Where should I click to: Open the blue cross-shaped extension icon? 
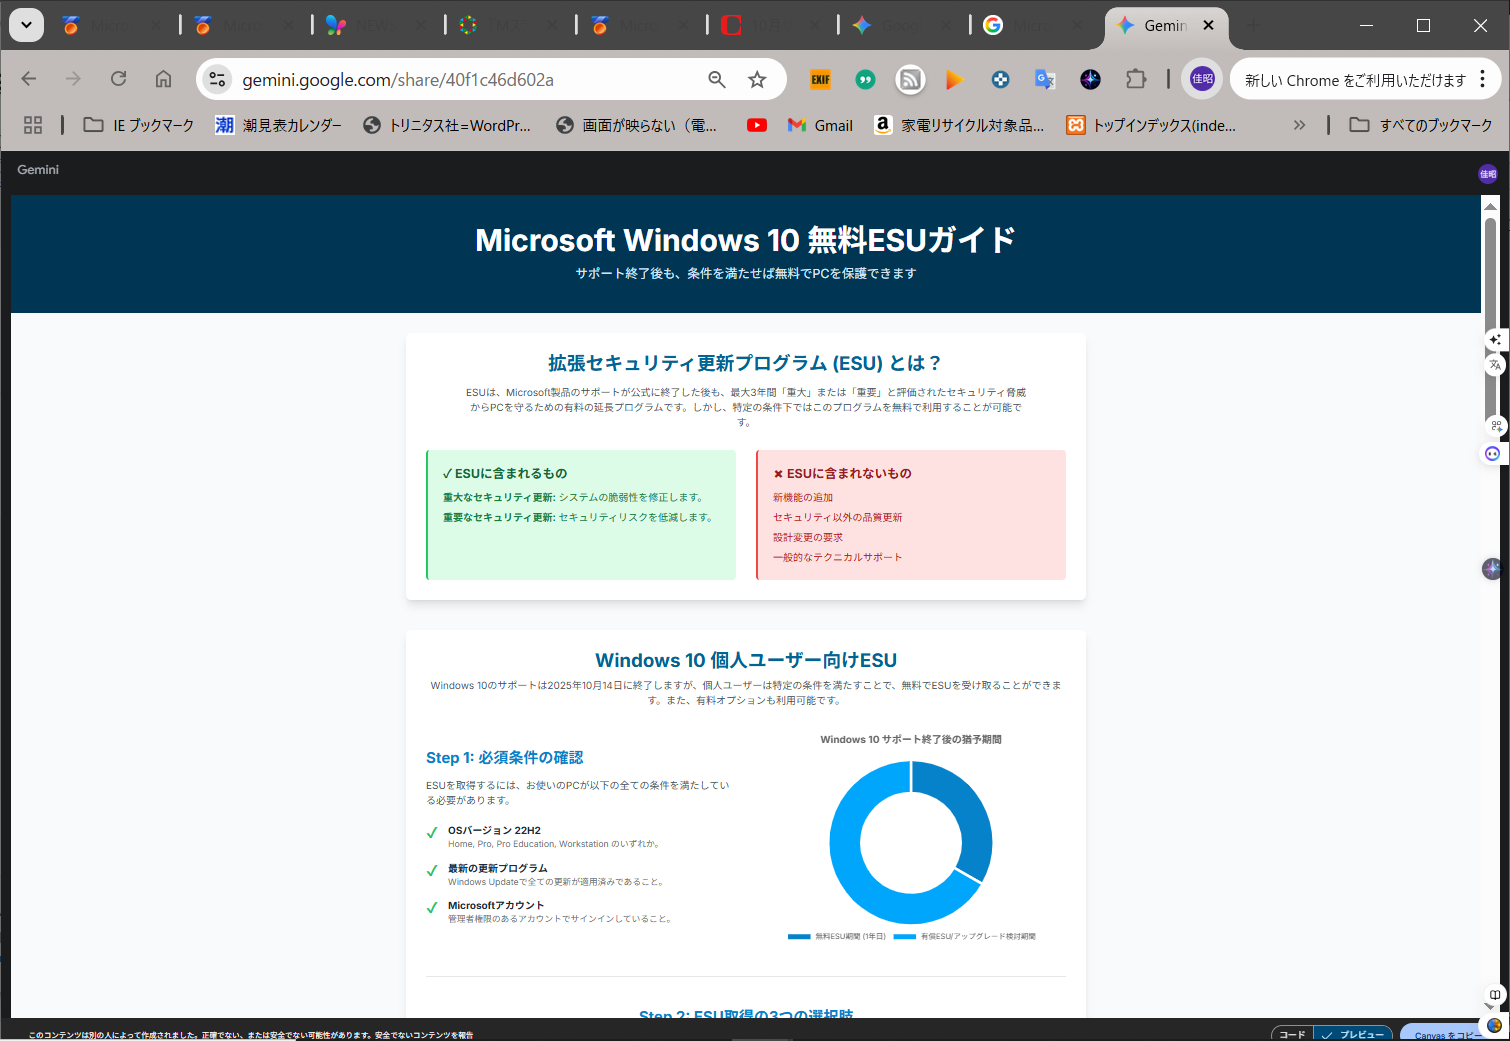coord(1000,79)
